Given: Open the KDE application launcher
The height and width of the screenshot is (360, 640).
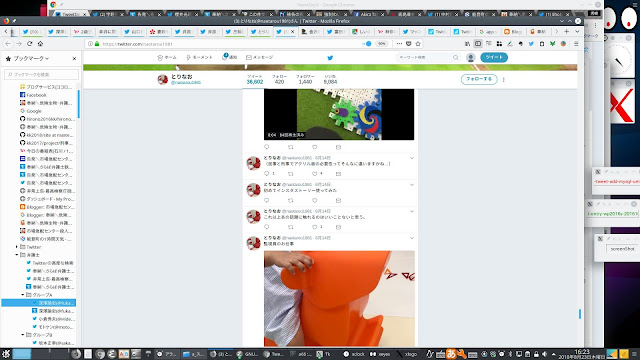Looking at the screenshot, I should point(6,354).
